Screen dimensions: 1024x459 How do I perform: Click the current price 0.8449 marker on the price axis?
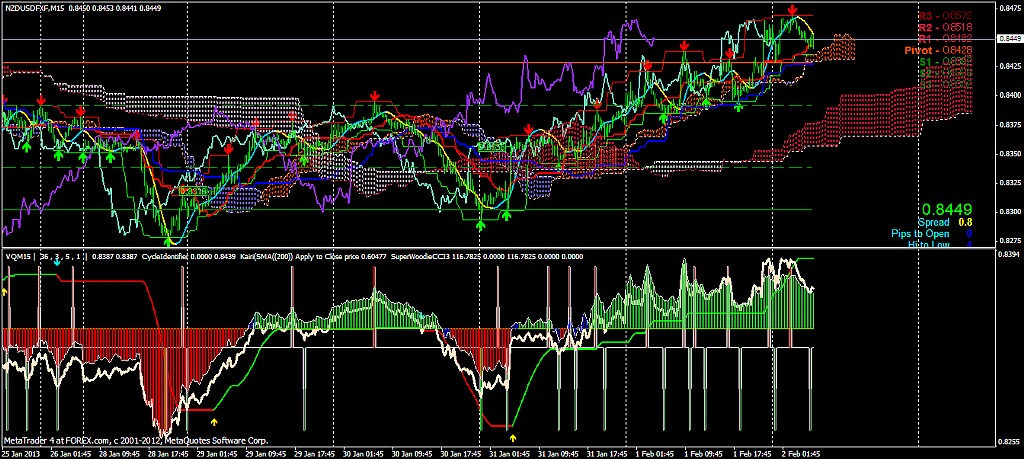pyautogui.click(x=1008, y=38)
